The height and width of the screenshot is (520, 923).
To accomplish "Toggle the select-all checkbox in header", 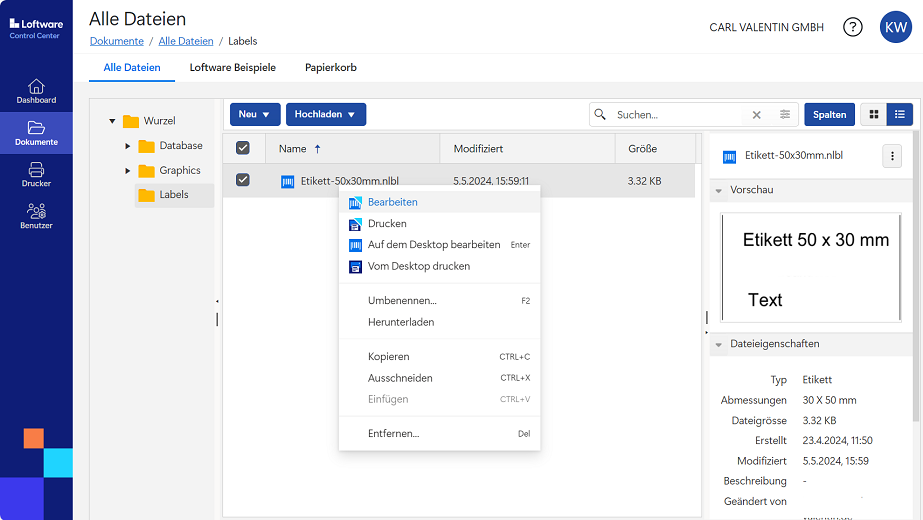I will [243, 148].
